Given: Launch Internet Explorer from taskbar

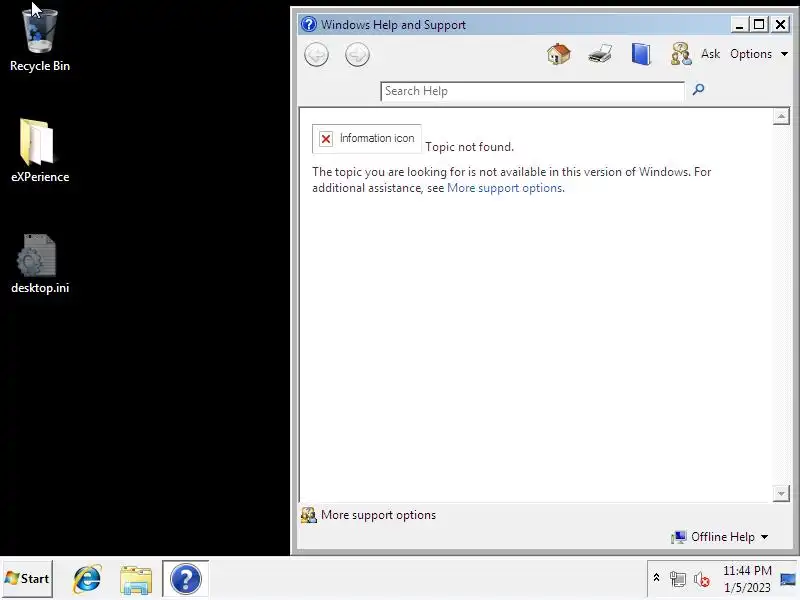Looking at the screenshot, I should tap(87, 579).
